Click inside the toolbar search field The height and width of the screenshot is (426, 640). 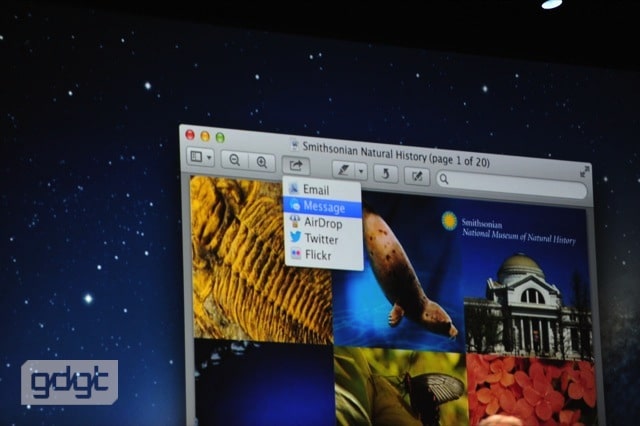(512, 185)
